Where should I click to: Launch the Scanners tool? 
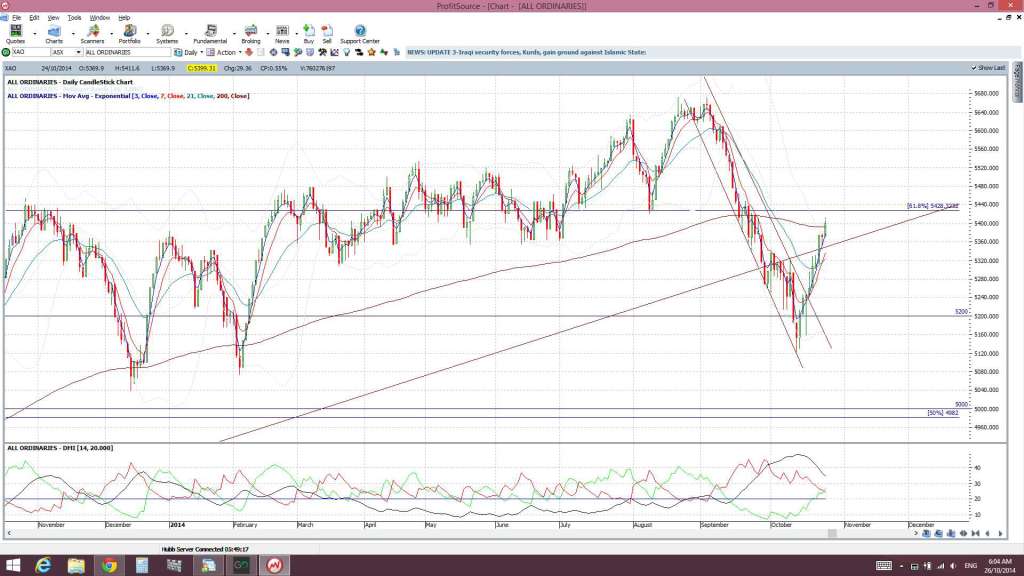92,34
